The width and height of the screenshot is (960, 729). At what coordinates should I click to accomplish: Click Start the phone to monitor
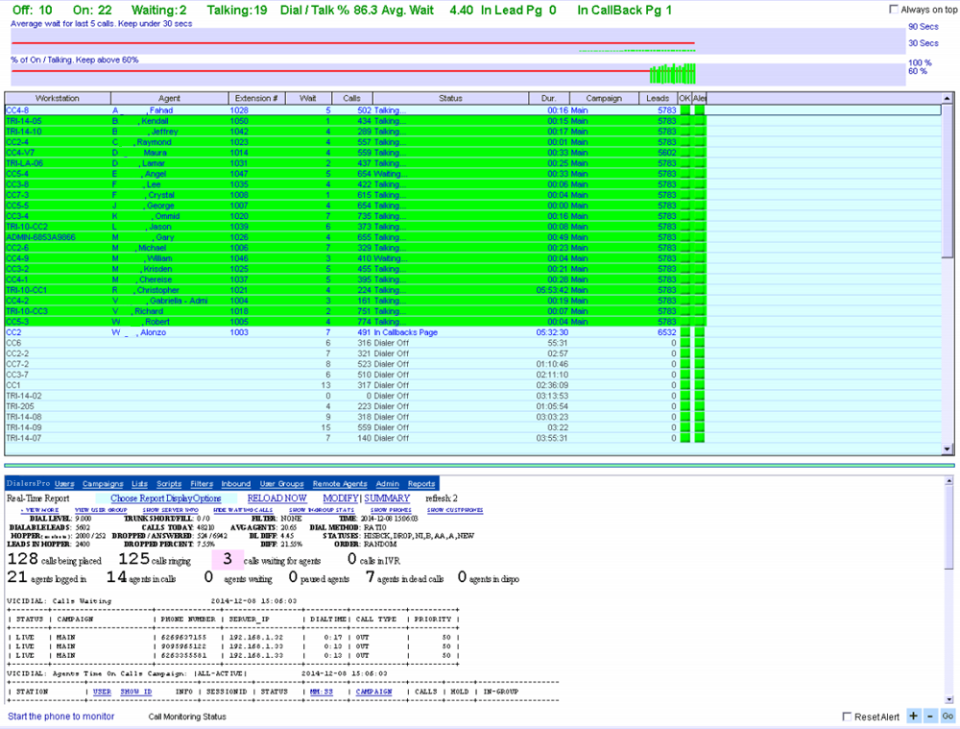click(x=61, y=716)
